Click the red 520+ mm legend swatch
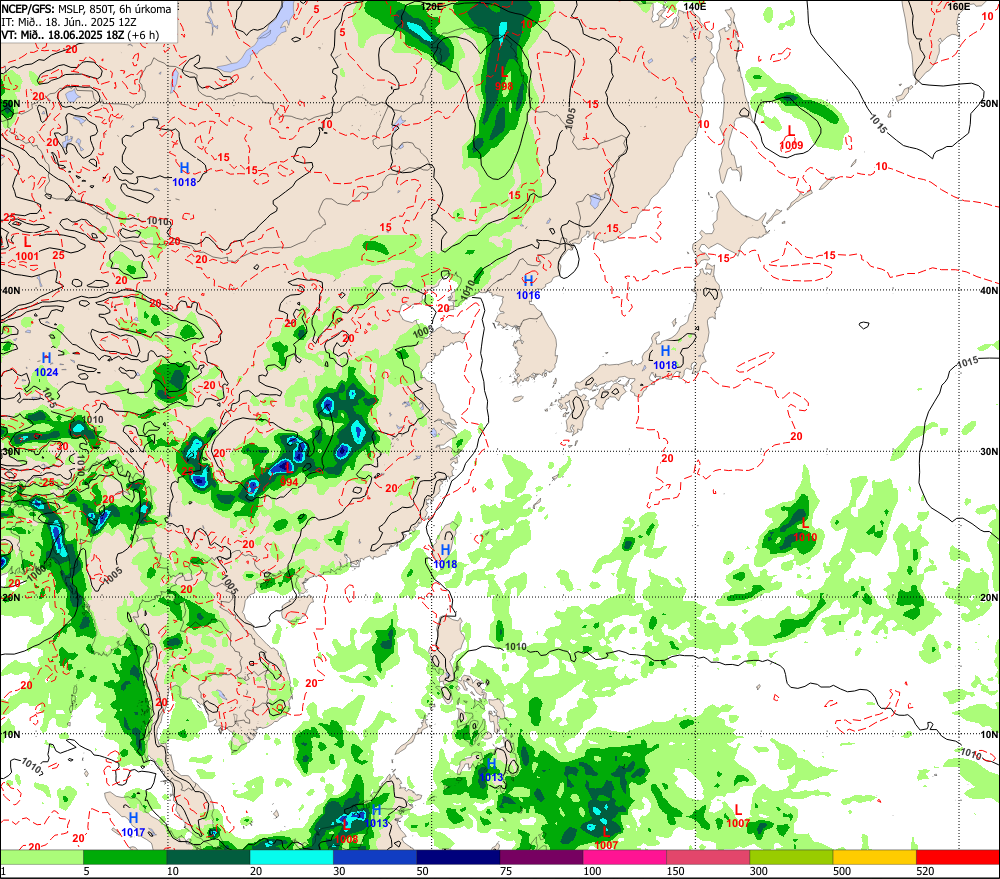 coord(958,857)
